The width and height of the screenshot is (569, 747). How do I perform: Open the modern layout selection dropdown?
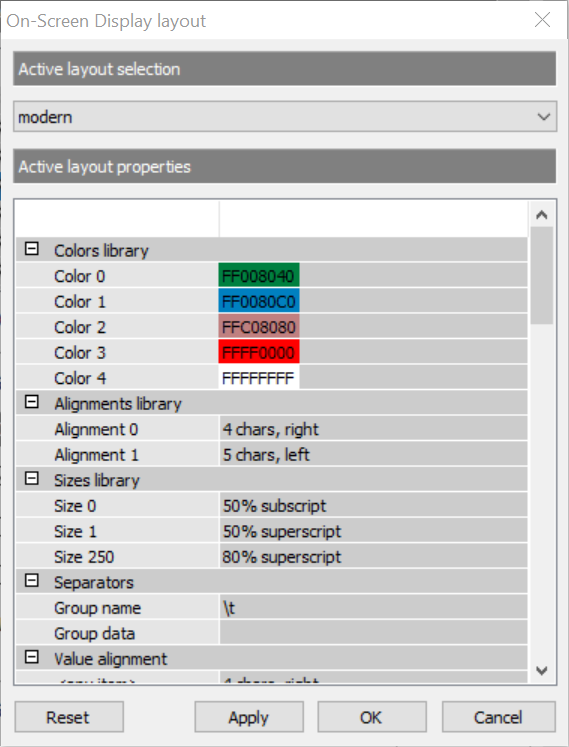click(285, 117)
